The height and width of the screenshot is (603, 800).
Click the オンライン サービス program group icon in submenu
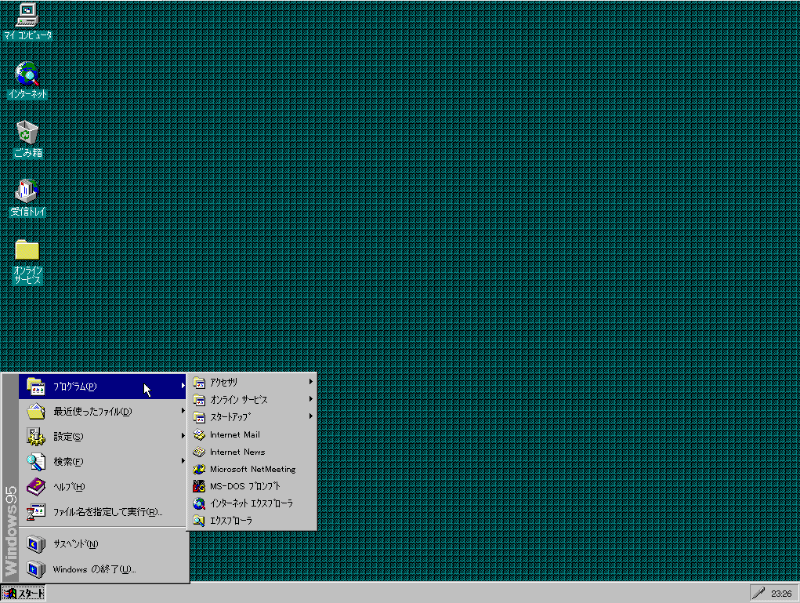pos(199,400)
